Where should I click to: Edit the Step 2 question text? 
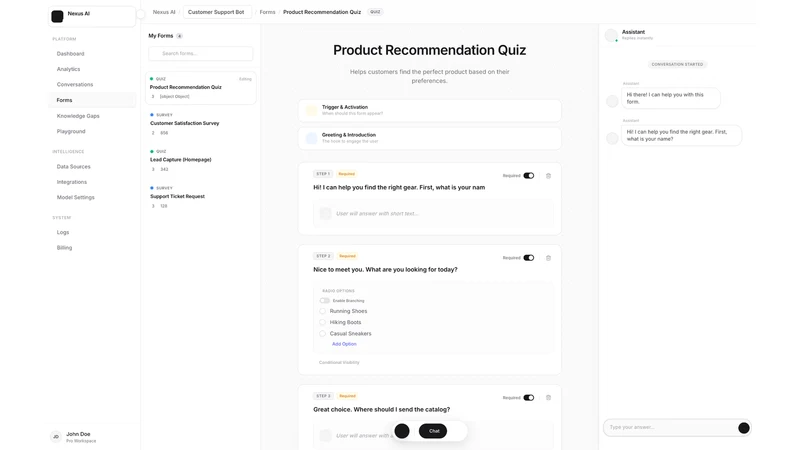point(385,270)
